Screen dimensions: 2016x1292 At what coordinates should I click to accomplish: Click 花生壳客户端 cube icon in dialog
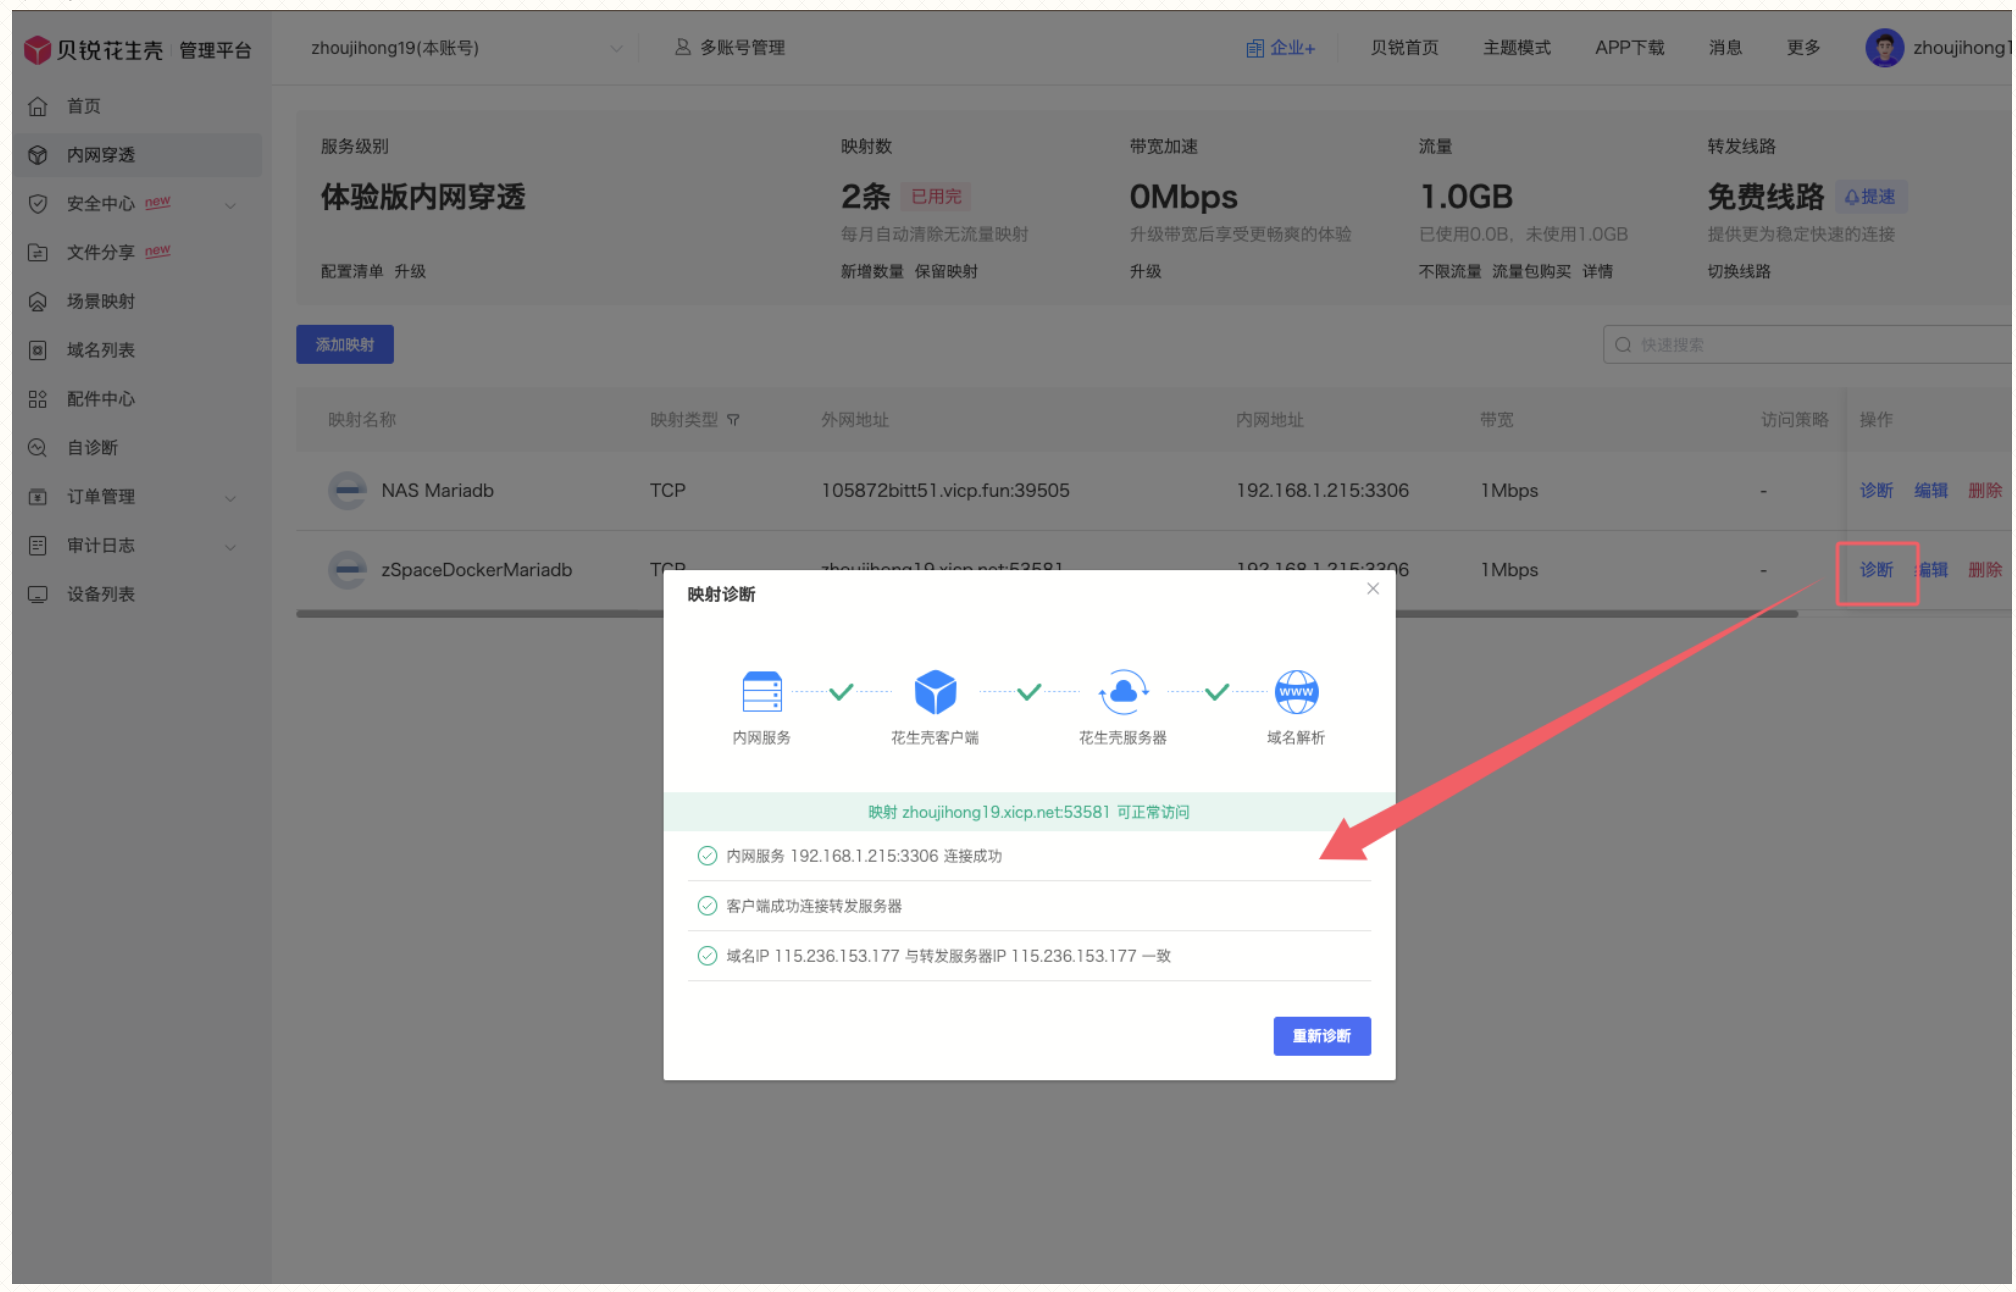coord(936,692)
